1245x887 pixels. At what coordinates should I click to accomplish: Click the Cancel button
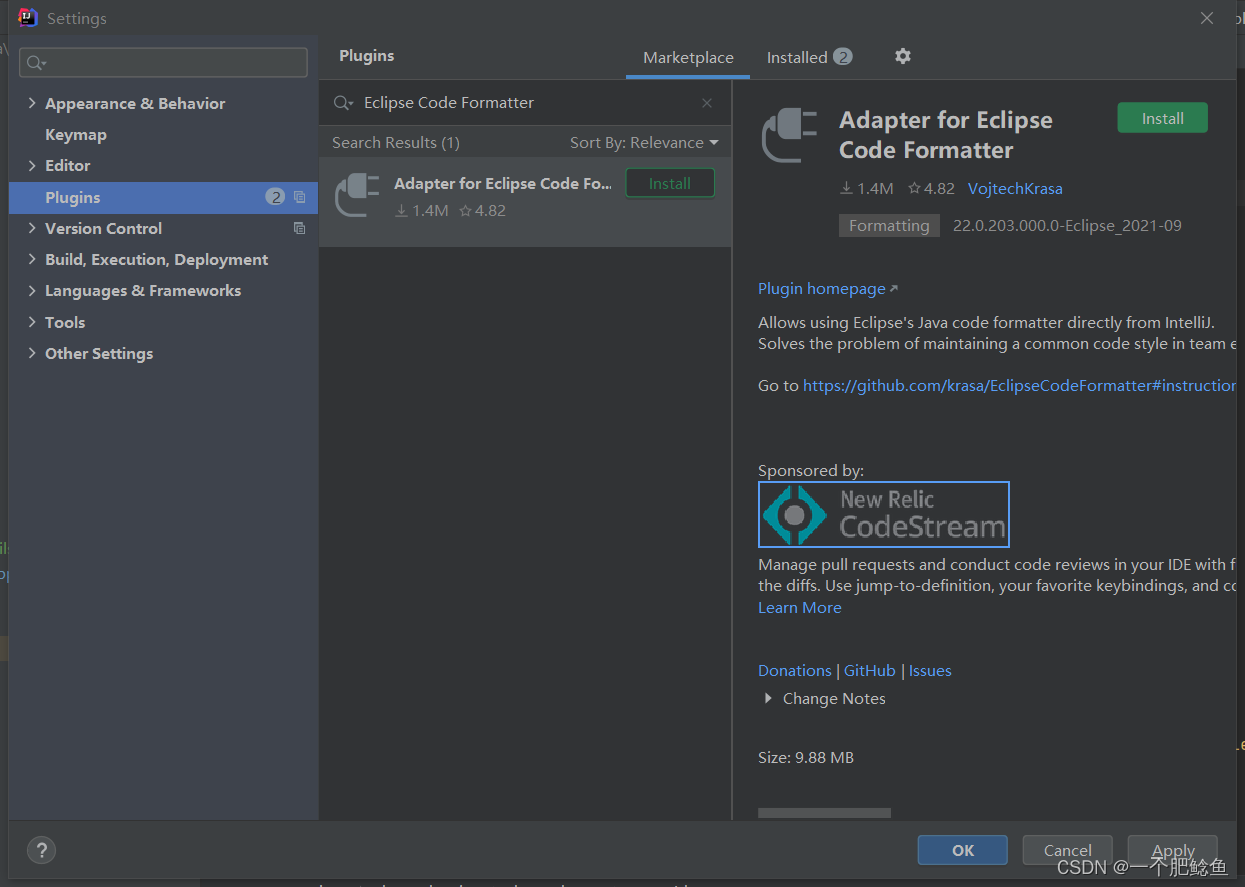click(1067, 850)
